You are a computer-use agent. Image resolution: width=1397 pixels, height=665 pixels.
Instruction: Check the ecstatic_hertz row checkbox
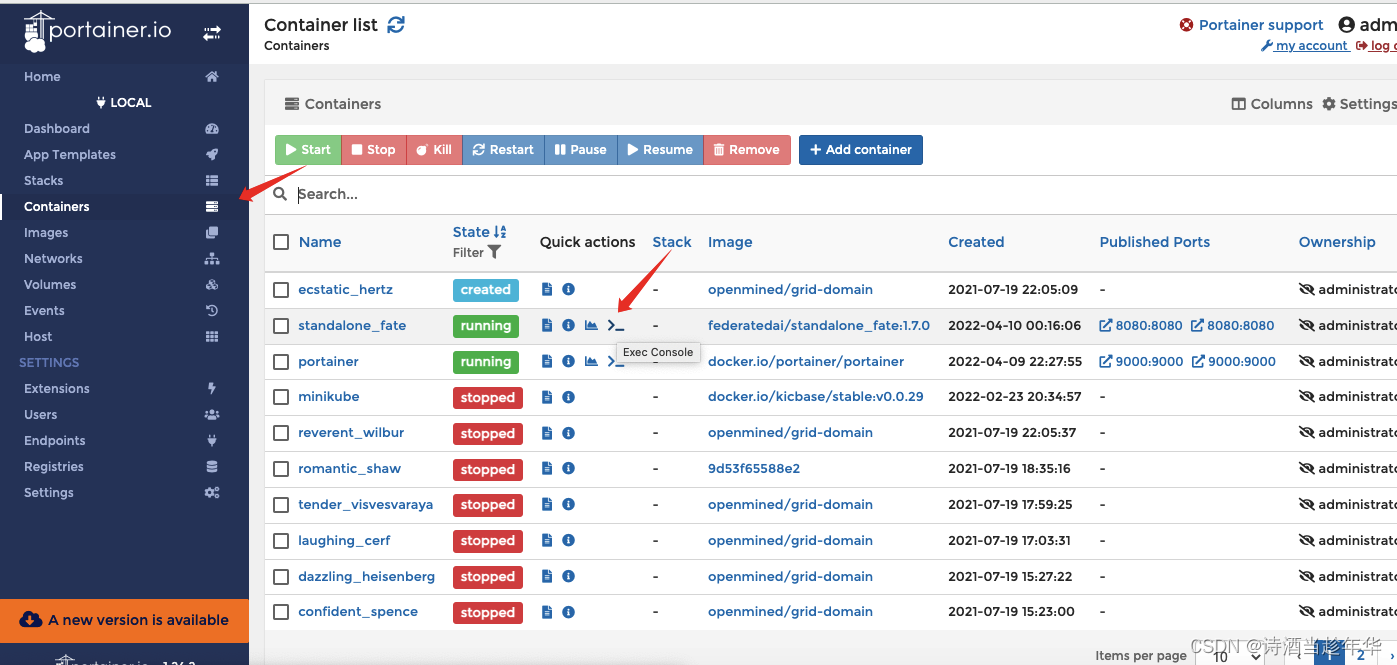(281, 290)
